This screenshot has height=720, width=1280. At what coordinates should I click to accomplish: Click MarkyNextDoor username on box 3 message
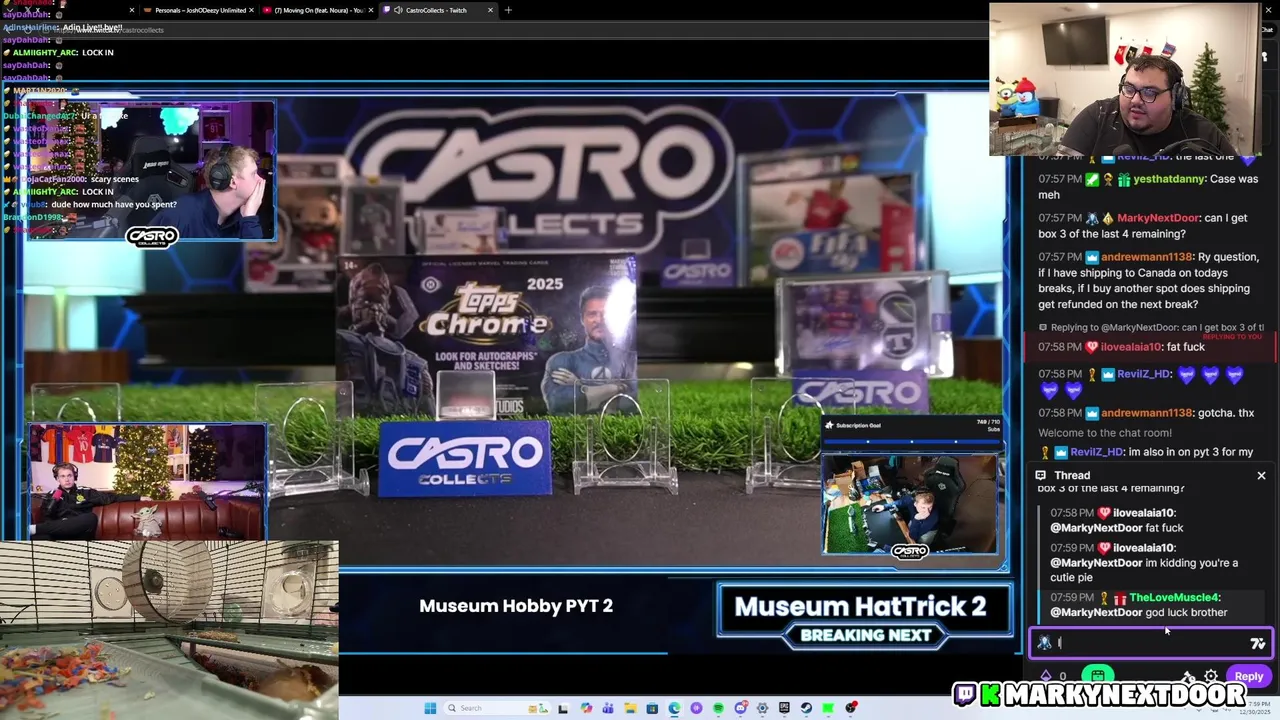click(1158, 218)
